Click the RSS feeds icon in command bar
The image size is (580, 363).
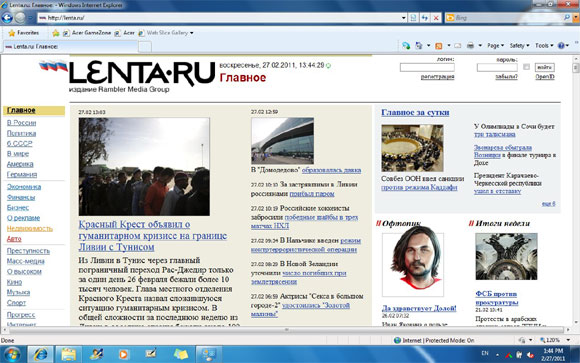(439, 46)
